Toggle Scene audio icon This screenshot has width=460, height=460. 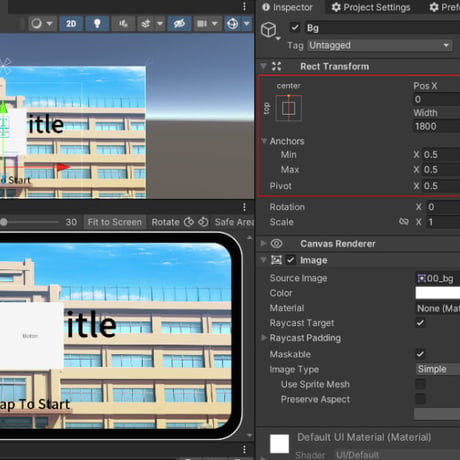tap(123, 24)
